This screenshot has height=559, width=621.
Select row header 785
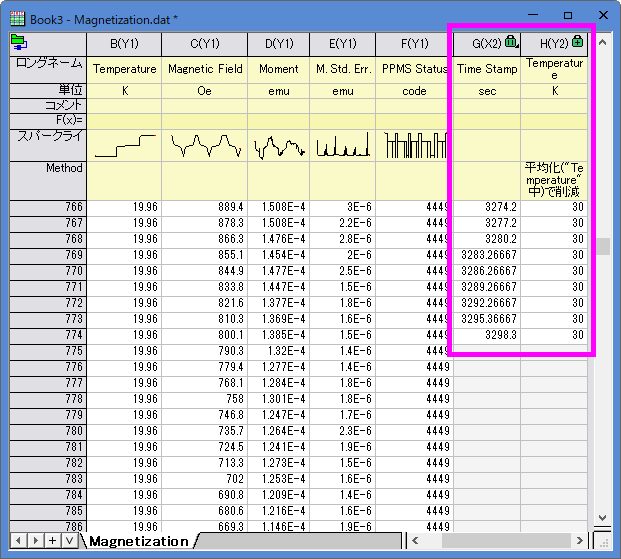(48, 511)
